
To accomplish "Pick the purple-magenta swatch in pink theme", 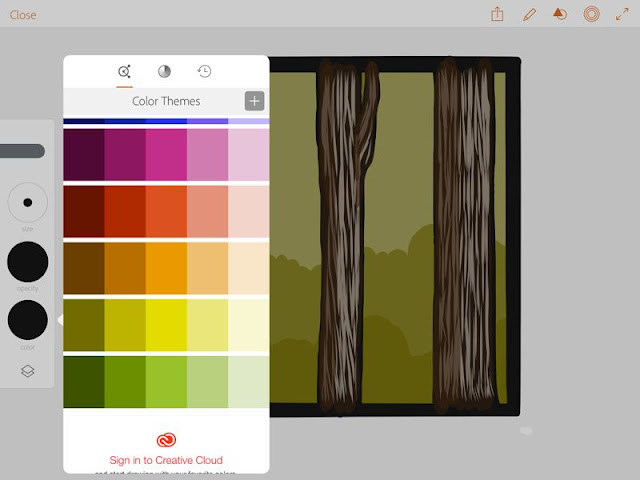I will coord(125,155).
